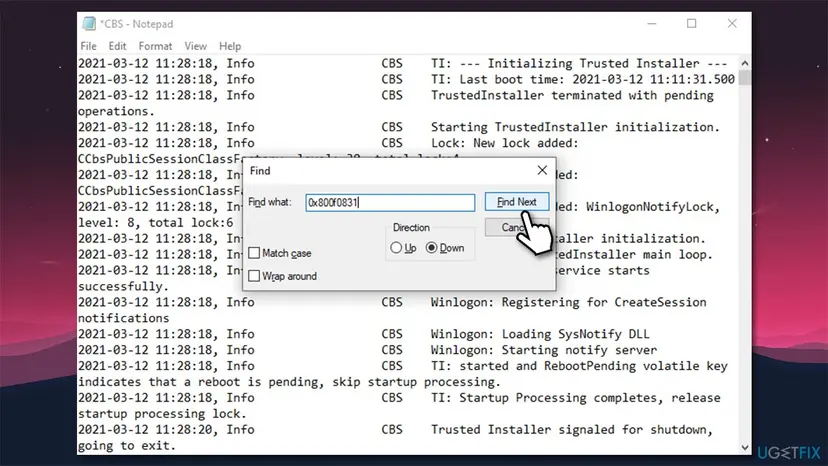Minimize the Notepad window

pos(652,24)
